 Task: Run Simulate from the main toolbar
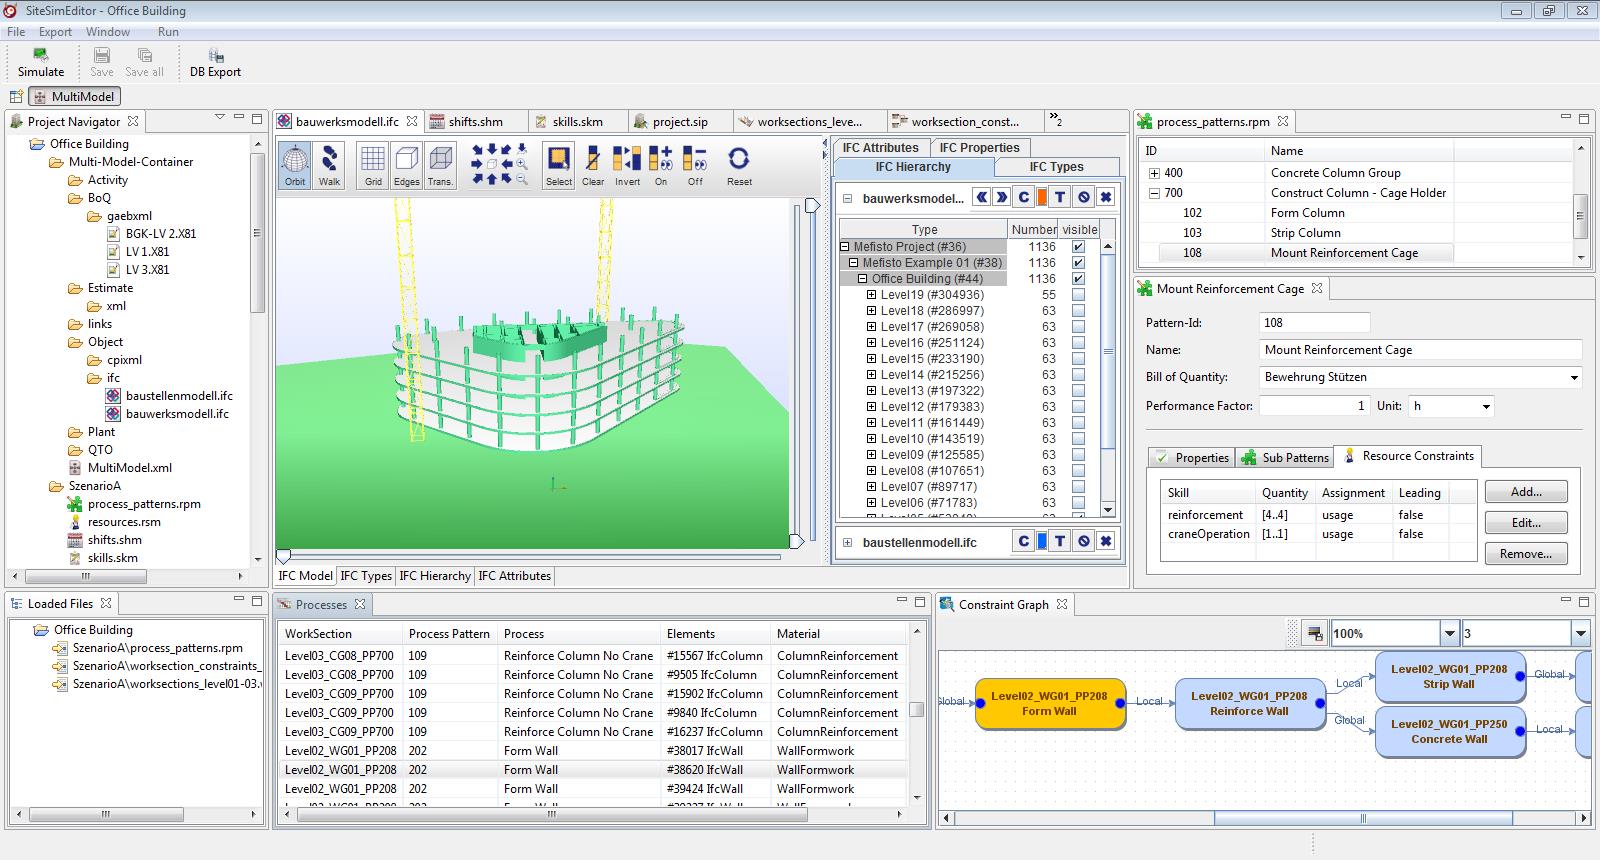[41, 62]
